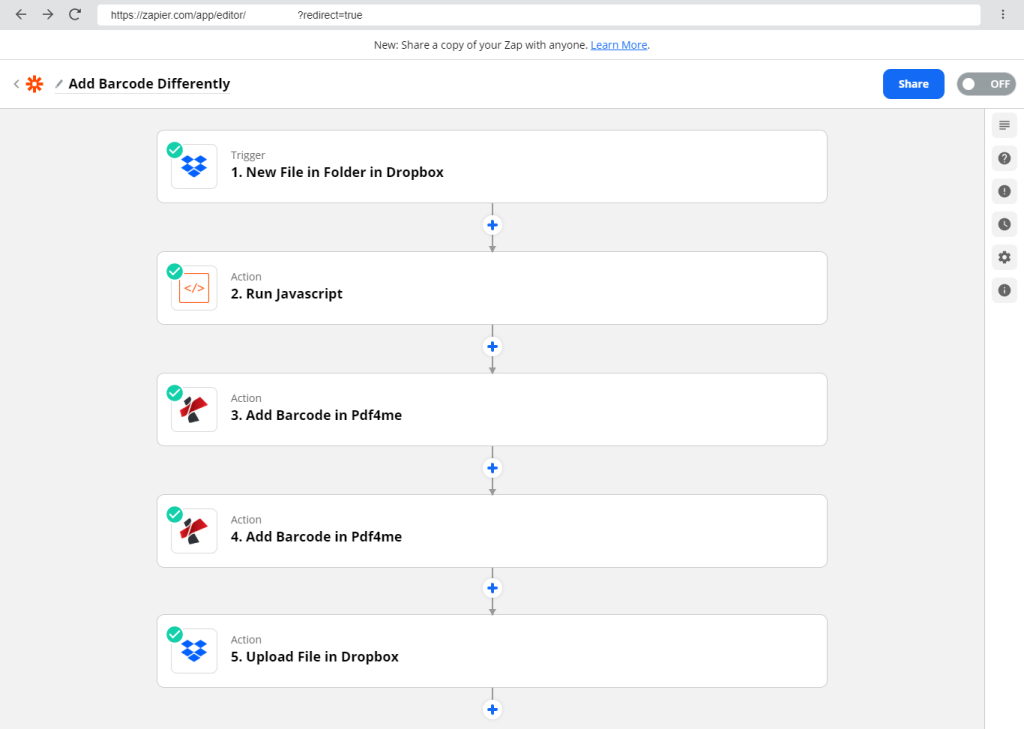Click the pencil edit-name icon
1024x729 pixels.
59,84
